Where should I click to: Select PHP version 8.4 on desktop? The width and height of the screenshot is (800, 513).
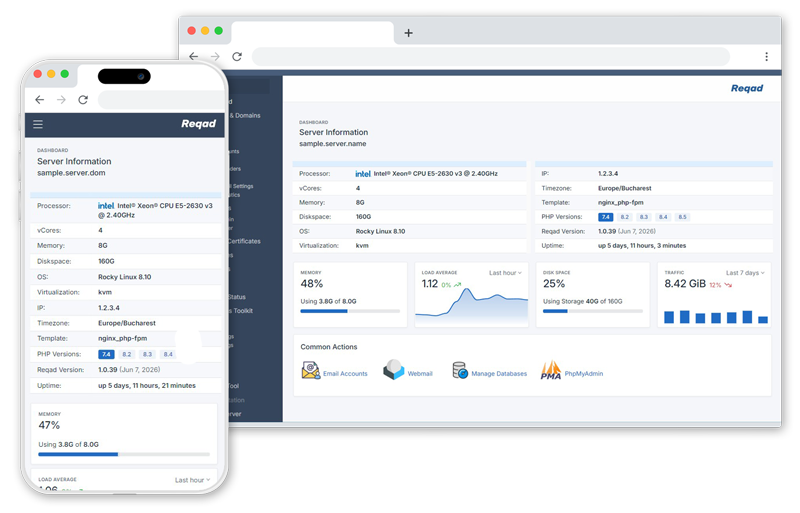coord(663,217)
